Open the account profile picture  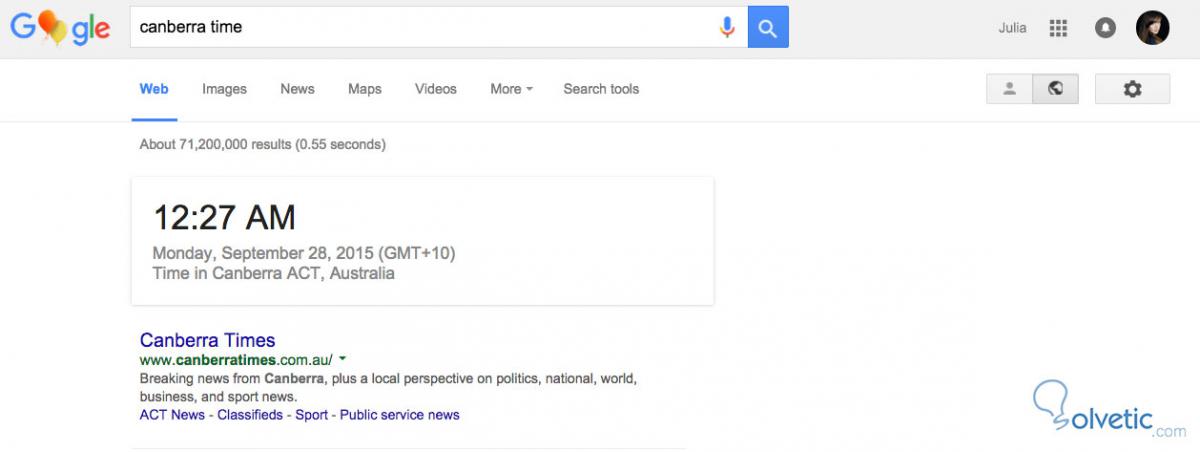1152,28
